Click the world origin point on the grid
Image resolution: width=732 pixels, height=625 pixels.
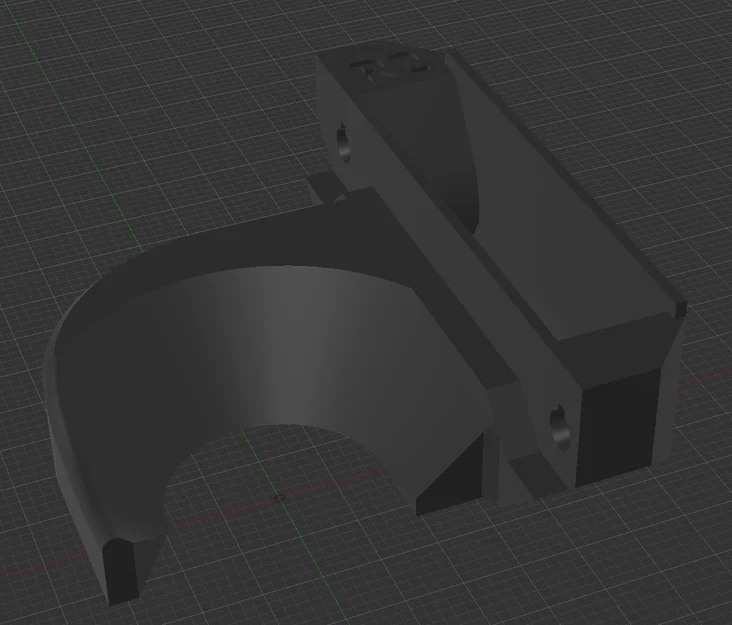point(281,498)
